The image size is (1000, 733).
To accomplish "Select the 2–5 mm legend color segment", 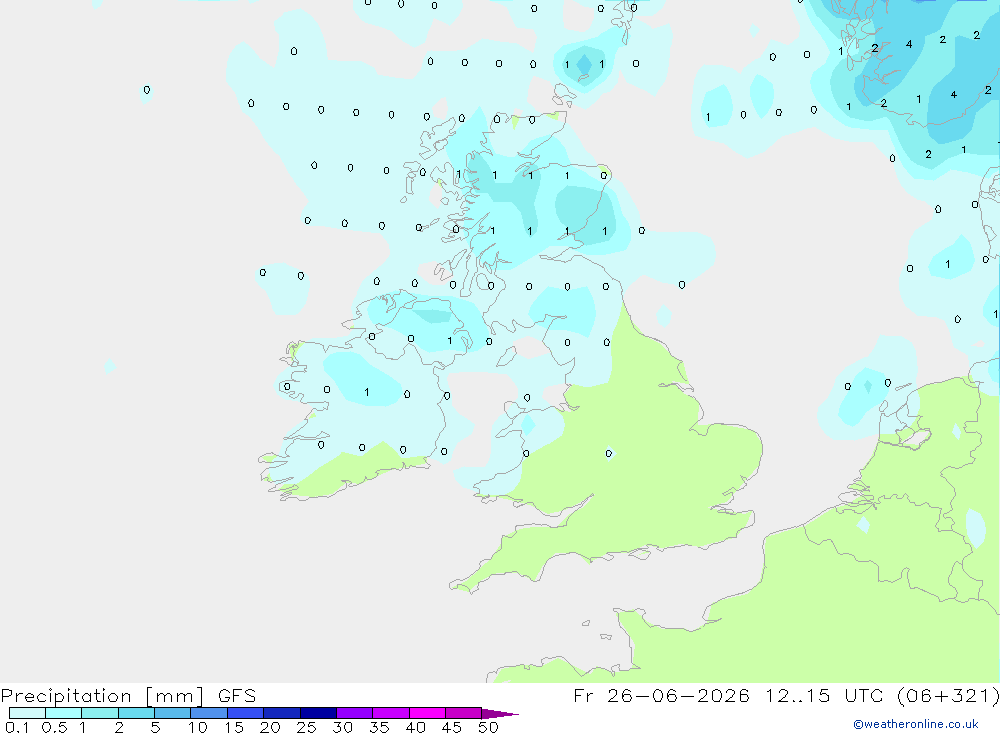I will pos(136,713).
